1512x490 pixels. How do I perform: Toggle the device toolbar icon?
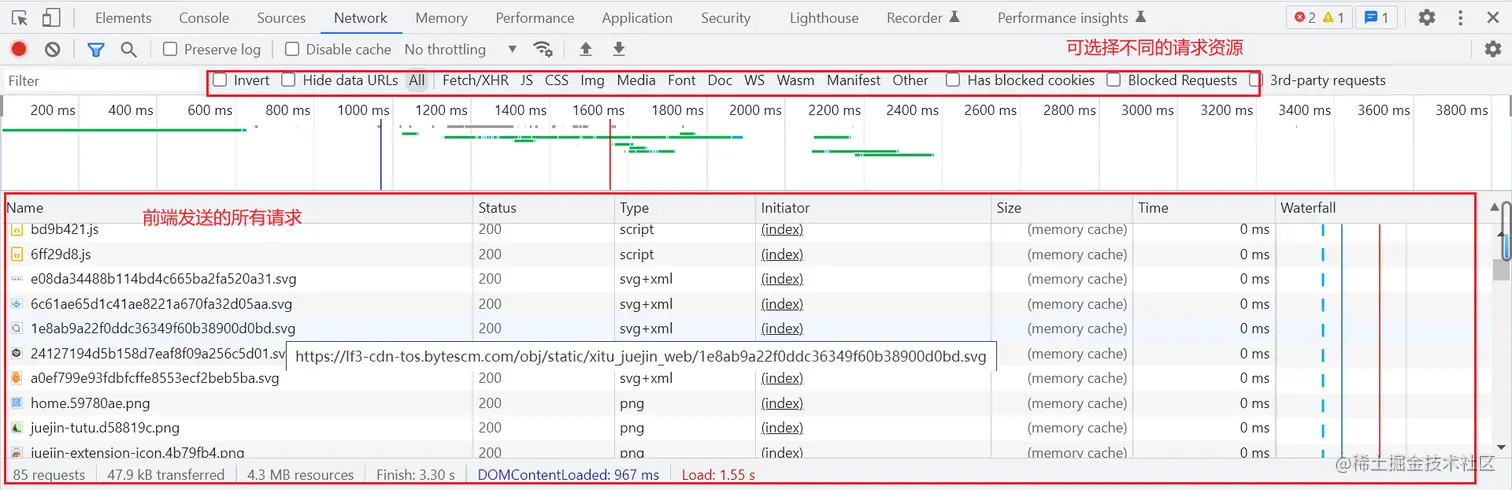tap(51, 18)
